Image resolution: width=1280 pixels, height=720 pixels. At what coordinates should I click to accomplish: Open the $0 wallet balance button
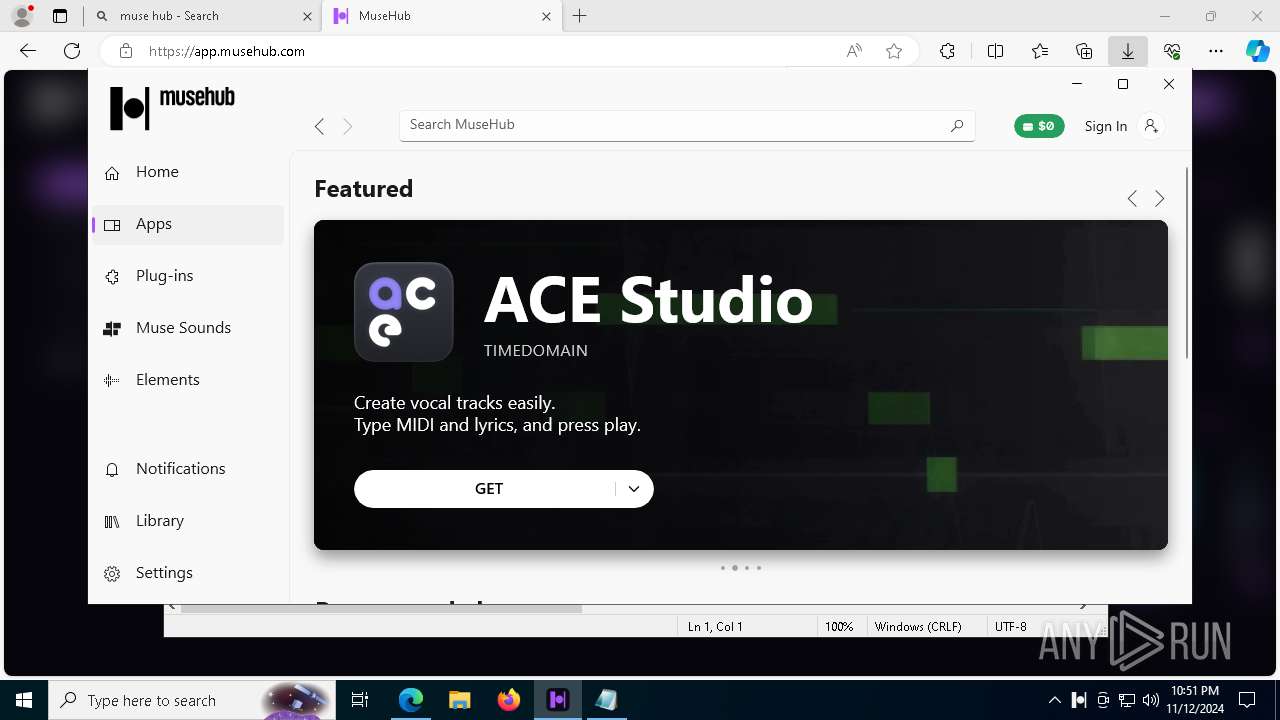point(1039,126)
